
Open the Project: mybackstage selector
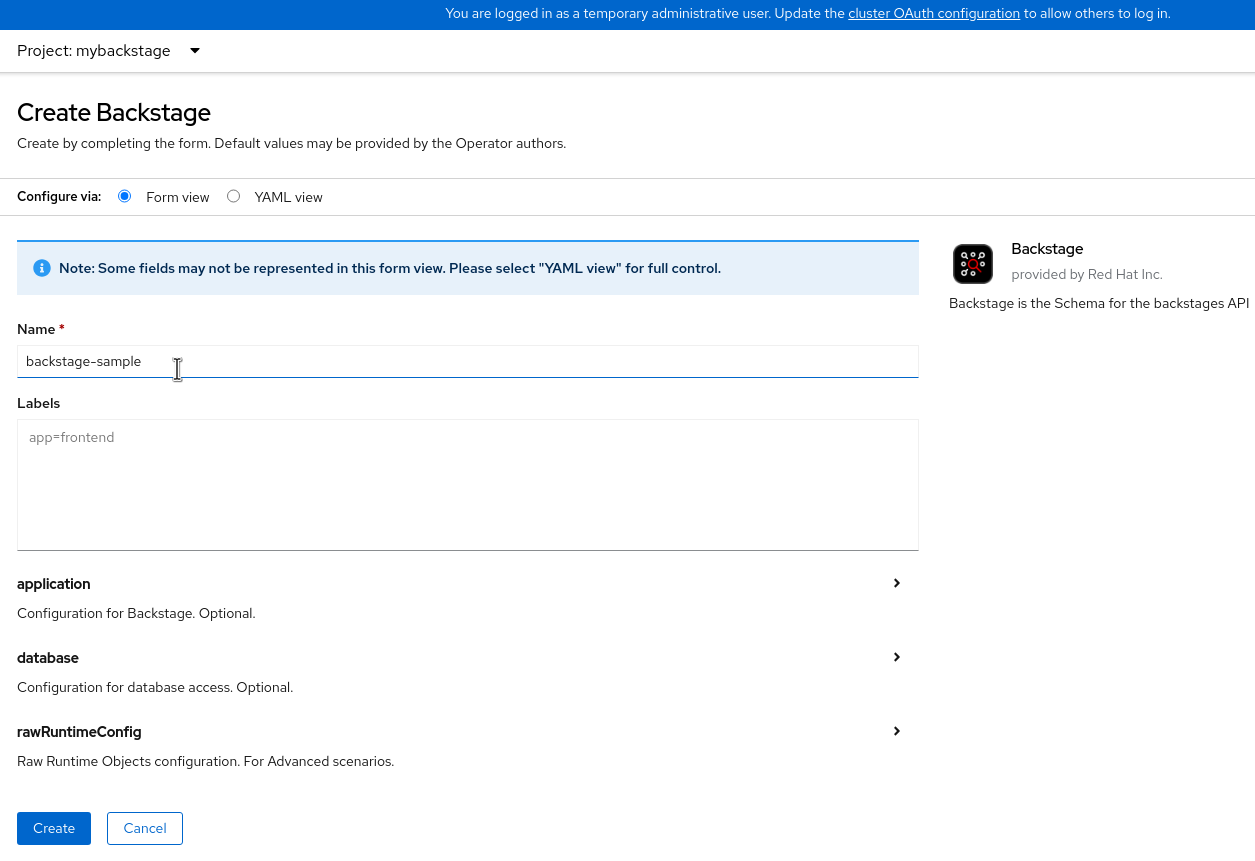(x=95, y=51)
